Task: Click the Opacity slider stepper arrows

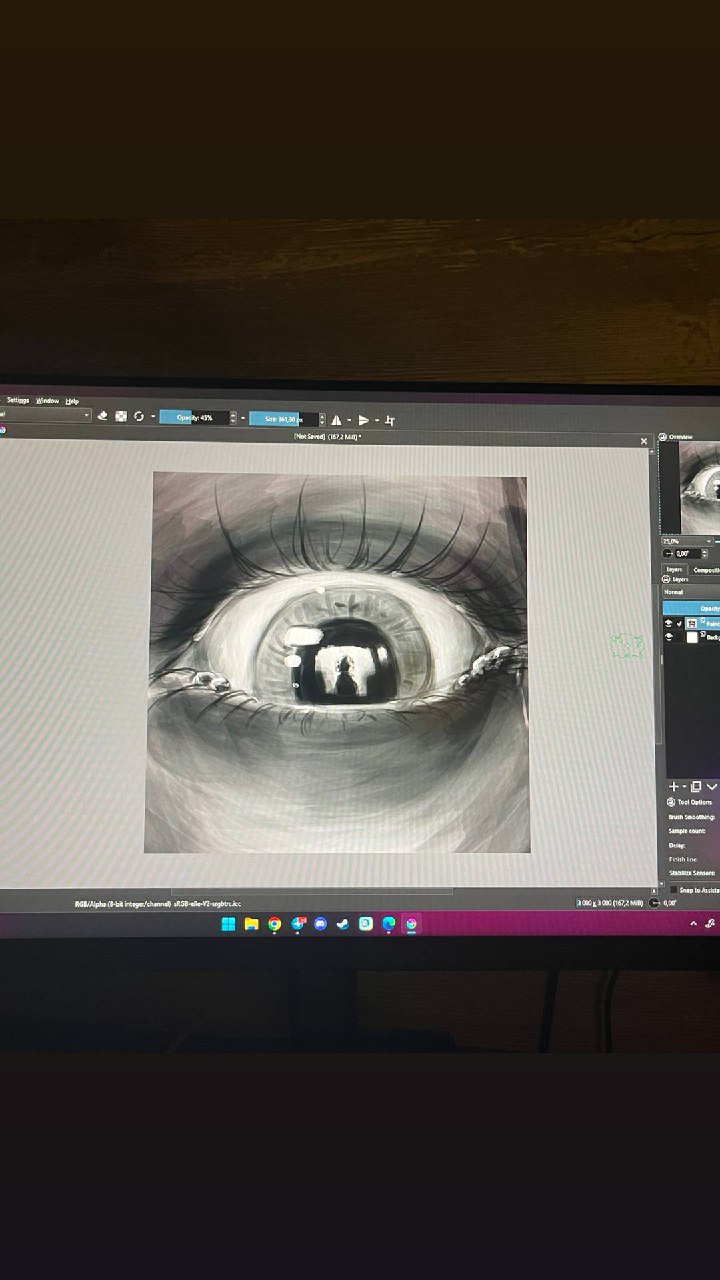Action: (233, 418)
